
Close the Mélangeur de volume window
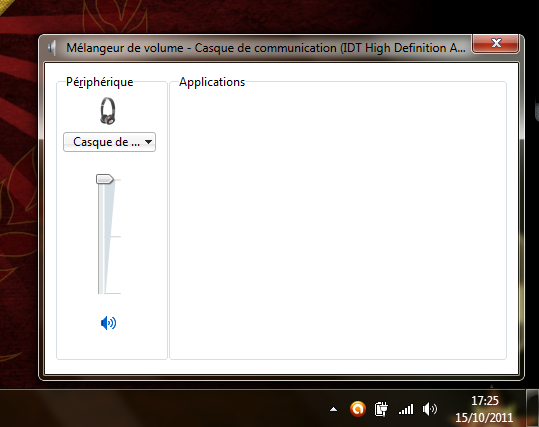coord(495,43)
